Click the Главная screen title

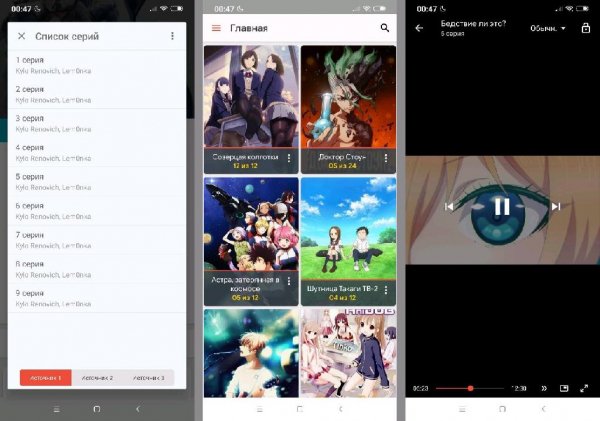click(x=249, y=28)
